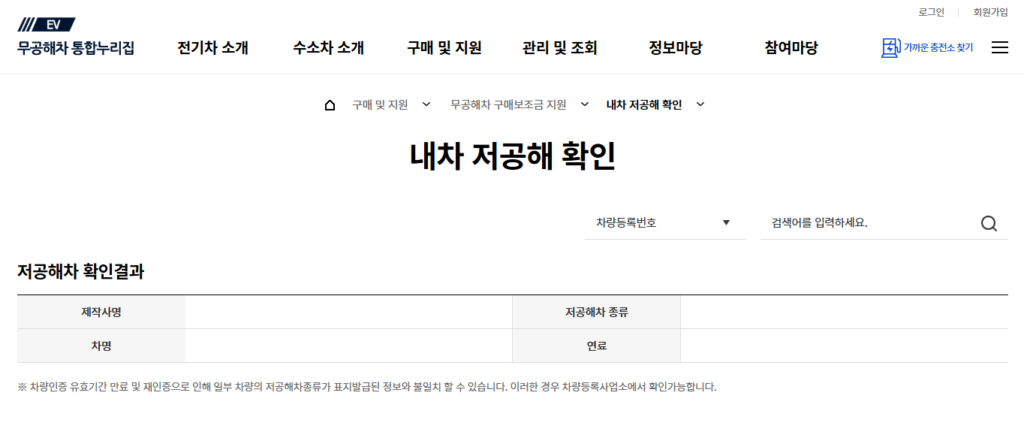This screenshot has height=435, width=1024.
Task: Click the 저공해차 종류 table header cell
Action: point(596,312)
